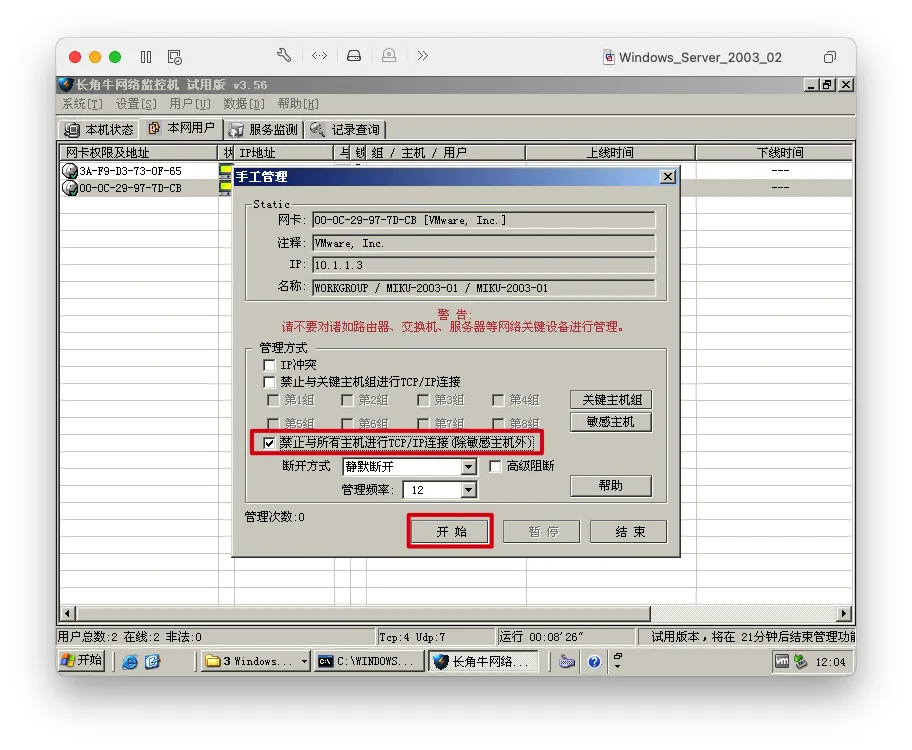Switch to the 记录查询 tab

tap(345, 129)
